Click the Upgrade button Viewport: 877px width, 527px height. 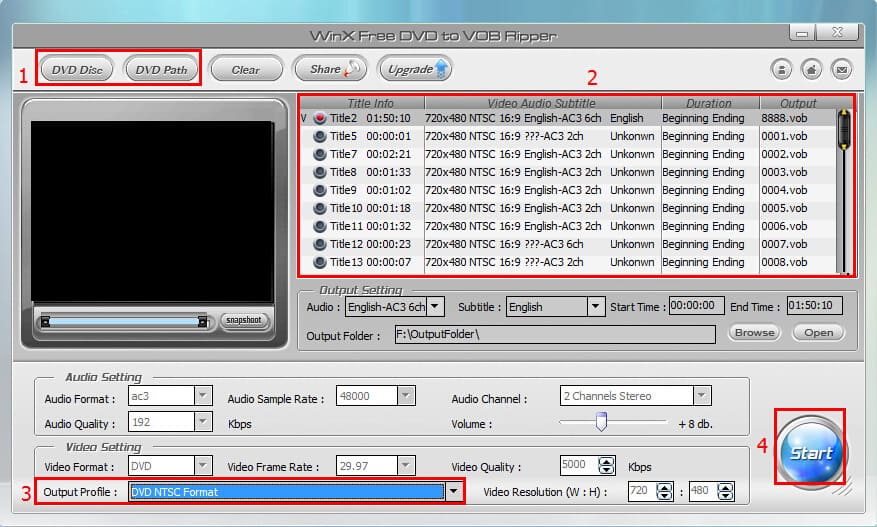pyautogui.click(x=414, y=69)
